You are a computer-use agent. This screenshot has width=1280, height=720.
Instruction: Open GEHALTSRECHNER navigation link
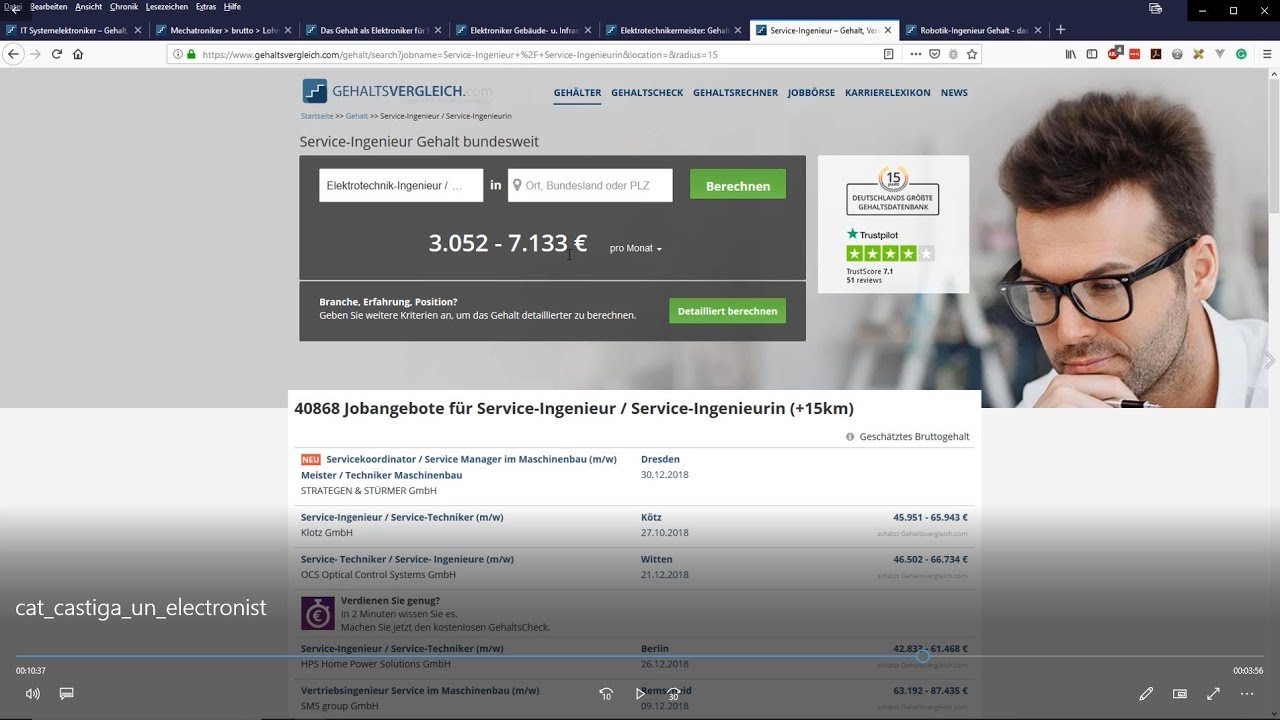coord(735,93)
